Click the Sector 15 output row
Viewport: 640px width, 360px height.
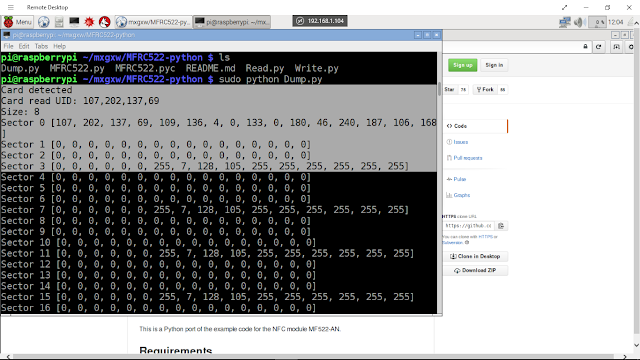click(207, 297)
